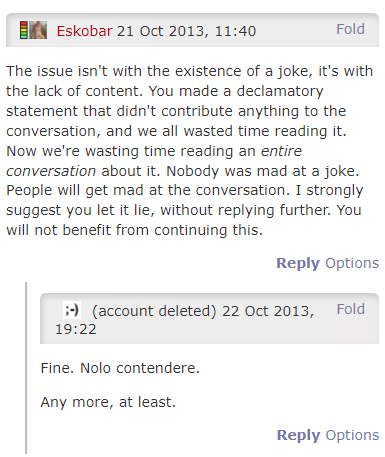Fold Eskobar's comment

(x=350, y=29)
